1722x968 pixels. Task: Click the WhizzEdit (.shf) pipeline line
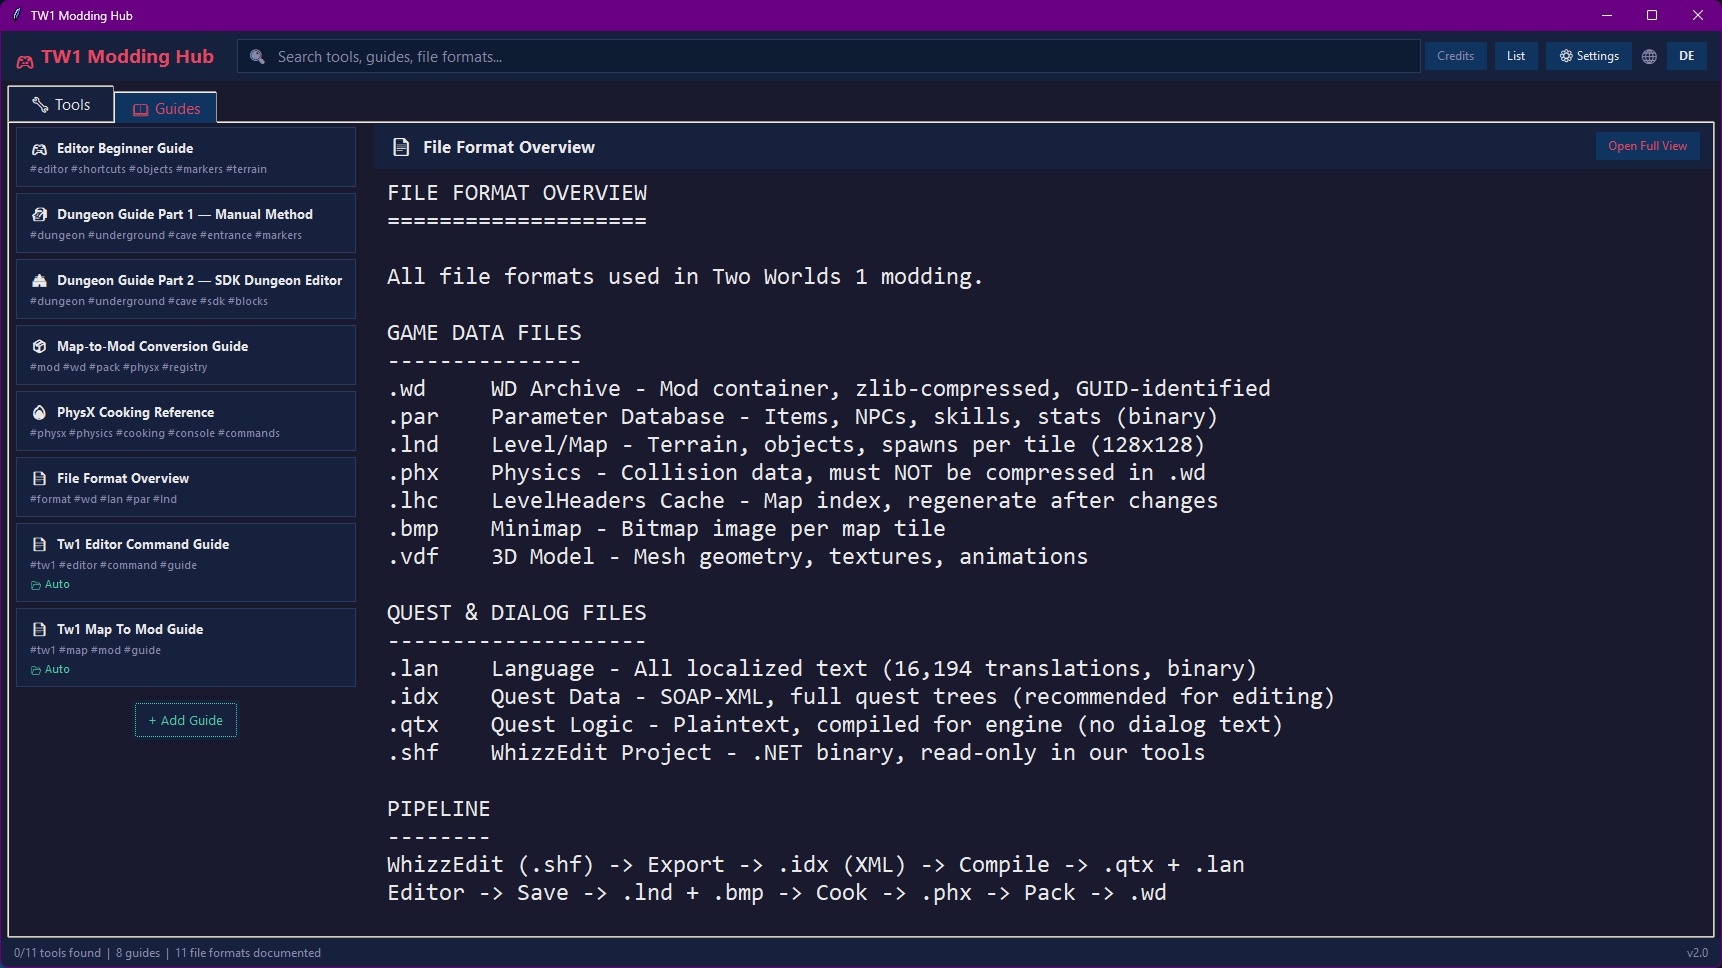[x=816, y=865]
